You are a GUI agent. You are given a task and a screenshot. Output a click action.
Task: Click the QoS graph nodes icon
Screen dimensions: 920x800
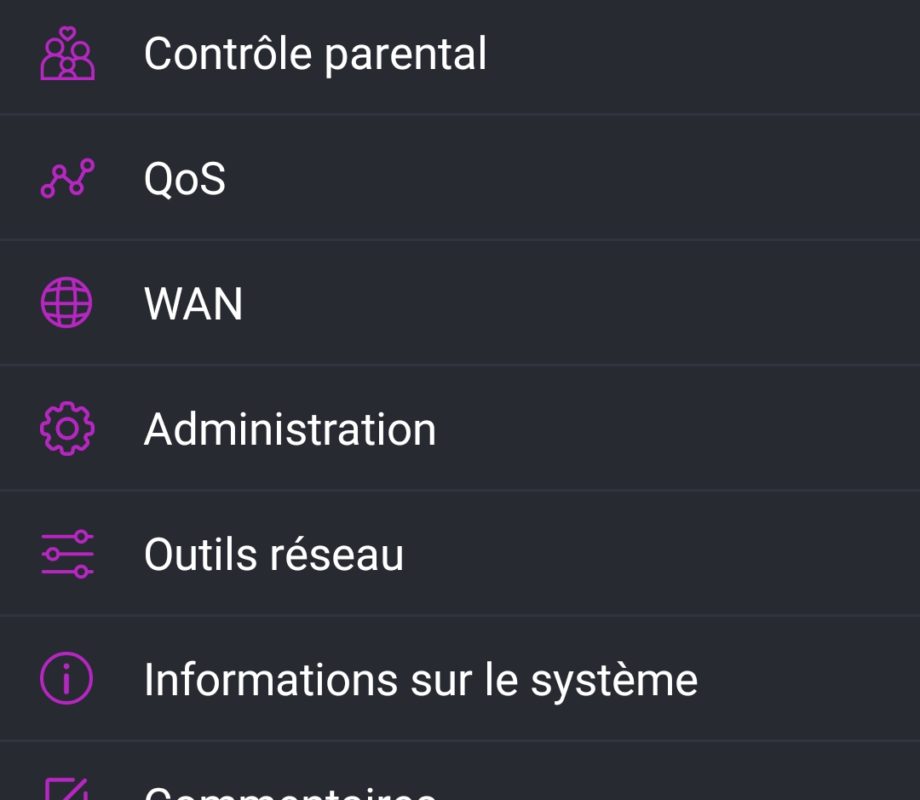[x=67, y=178]
